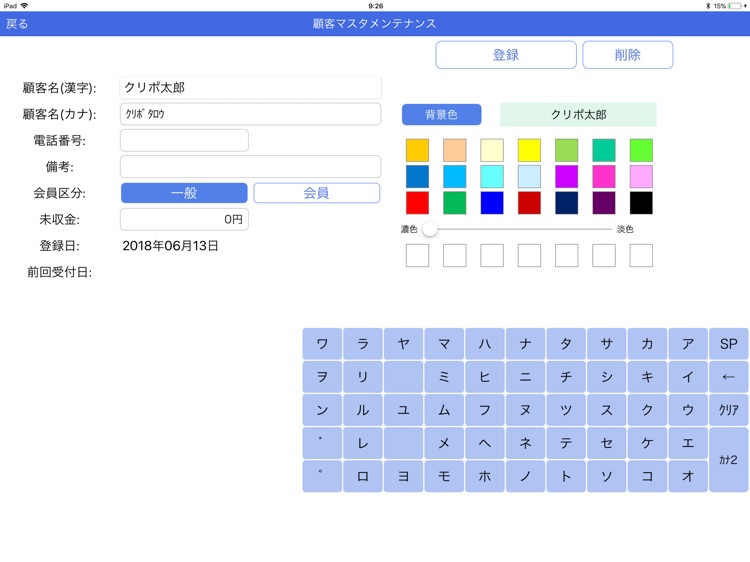Tap the ク kana key

[647, 410]
